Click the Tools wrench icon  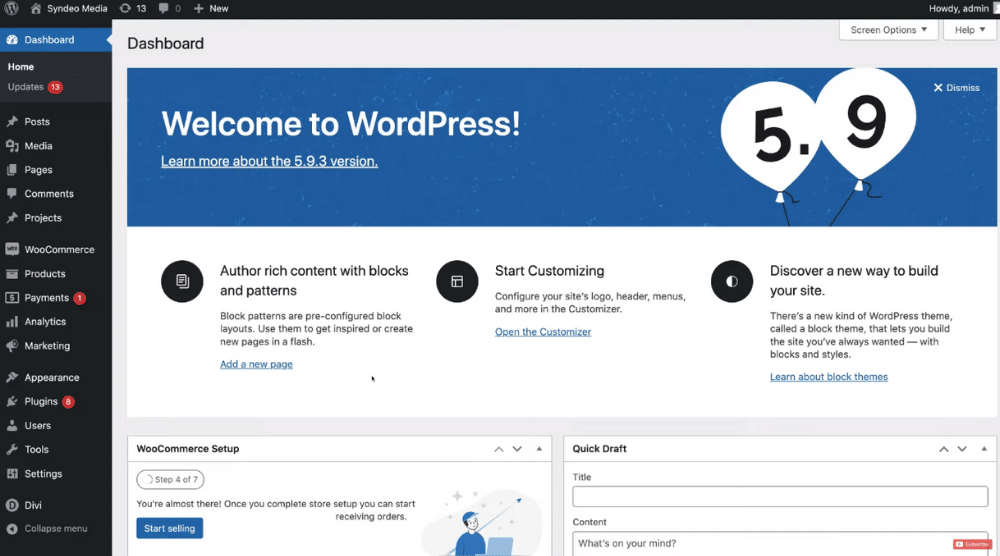(x=12, y=450)
